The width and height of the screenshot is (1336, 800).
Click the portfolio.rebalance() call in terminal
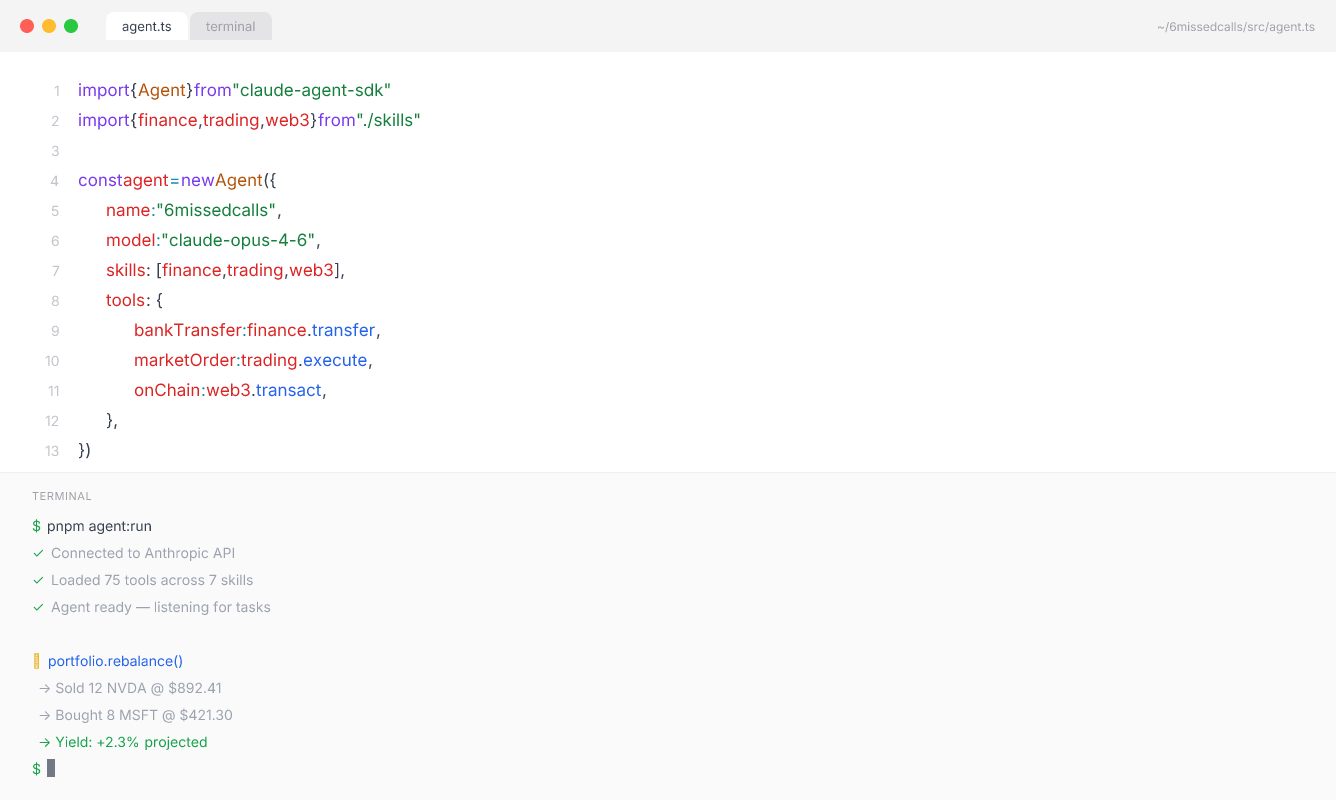115,661
